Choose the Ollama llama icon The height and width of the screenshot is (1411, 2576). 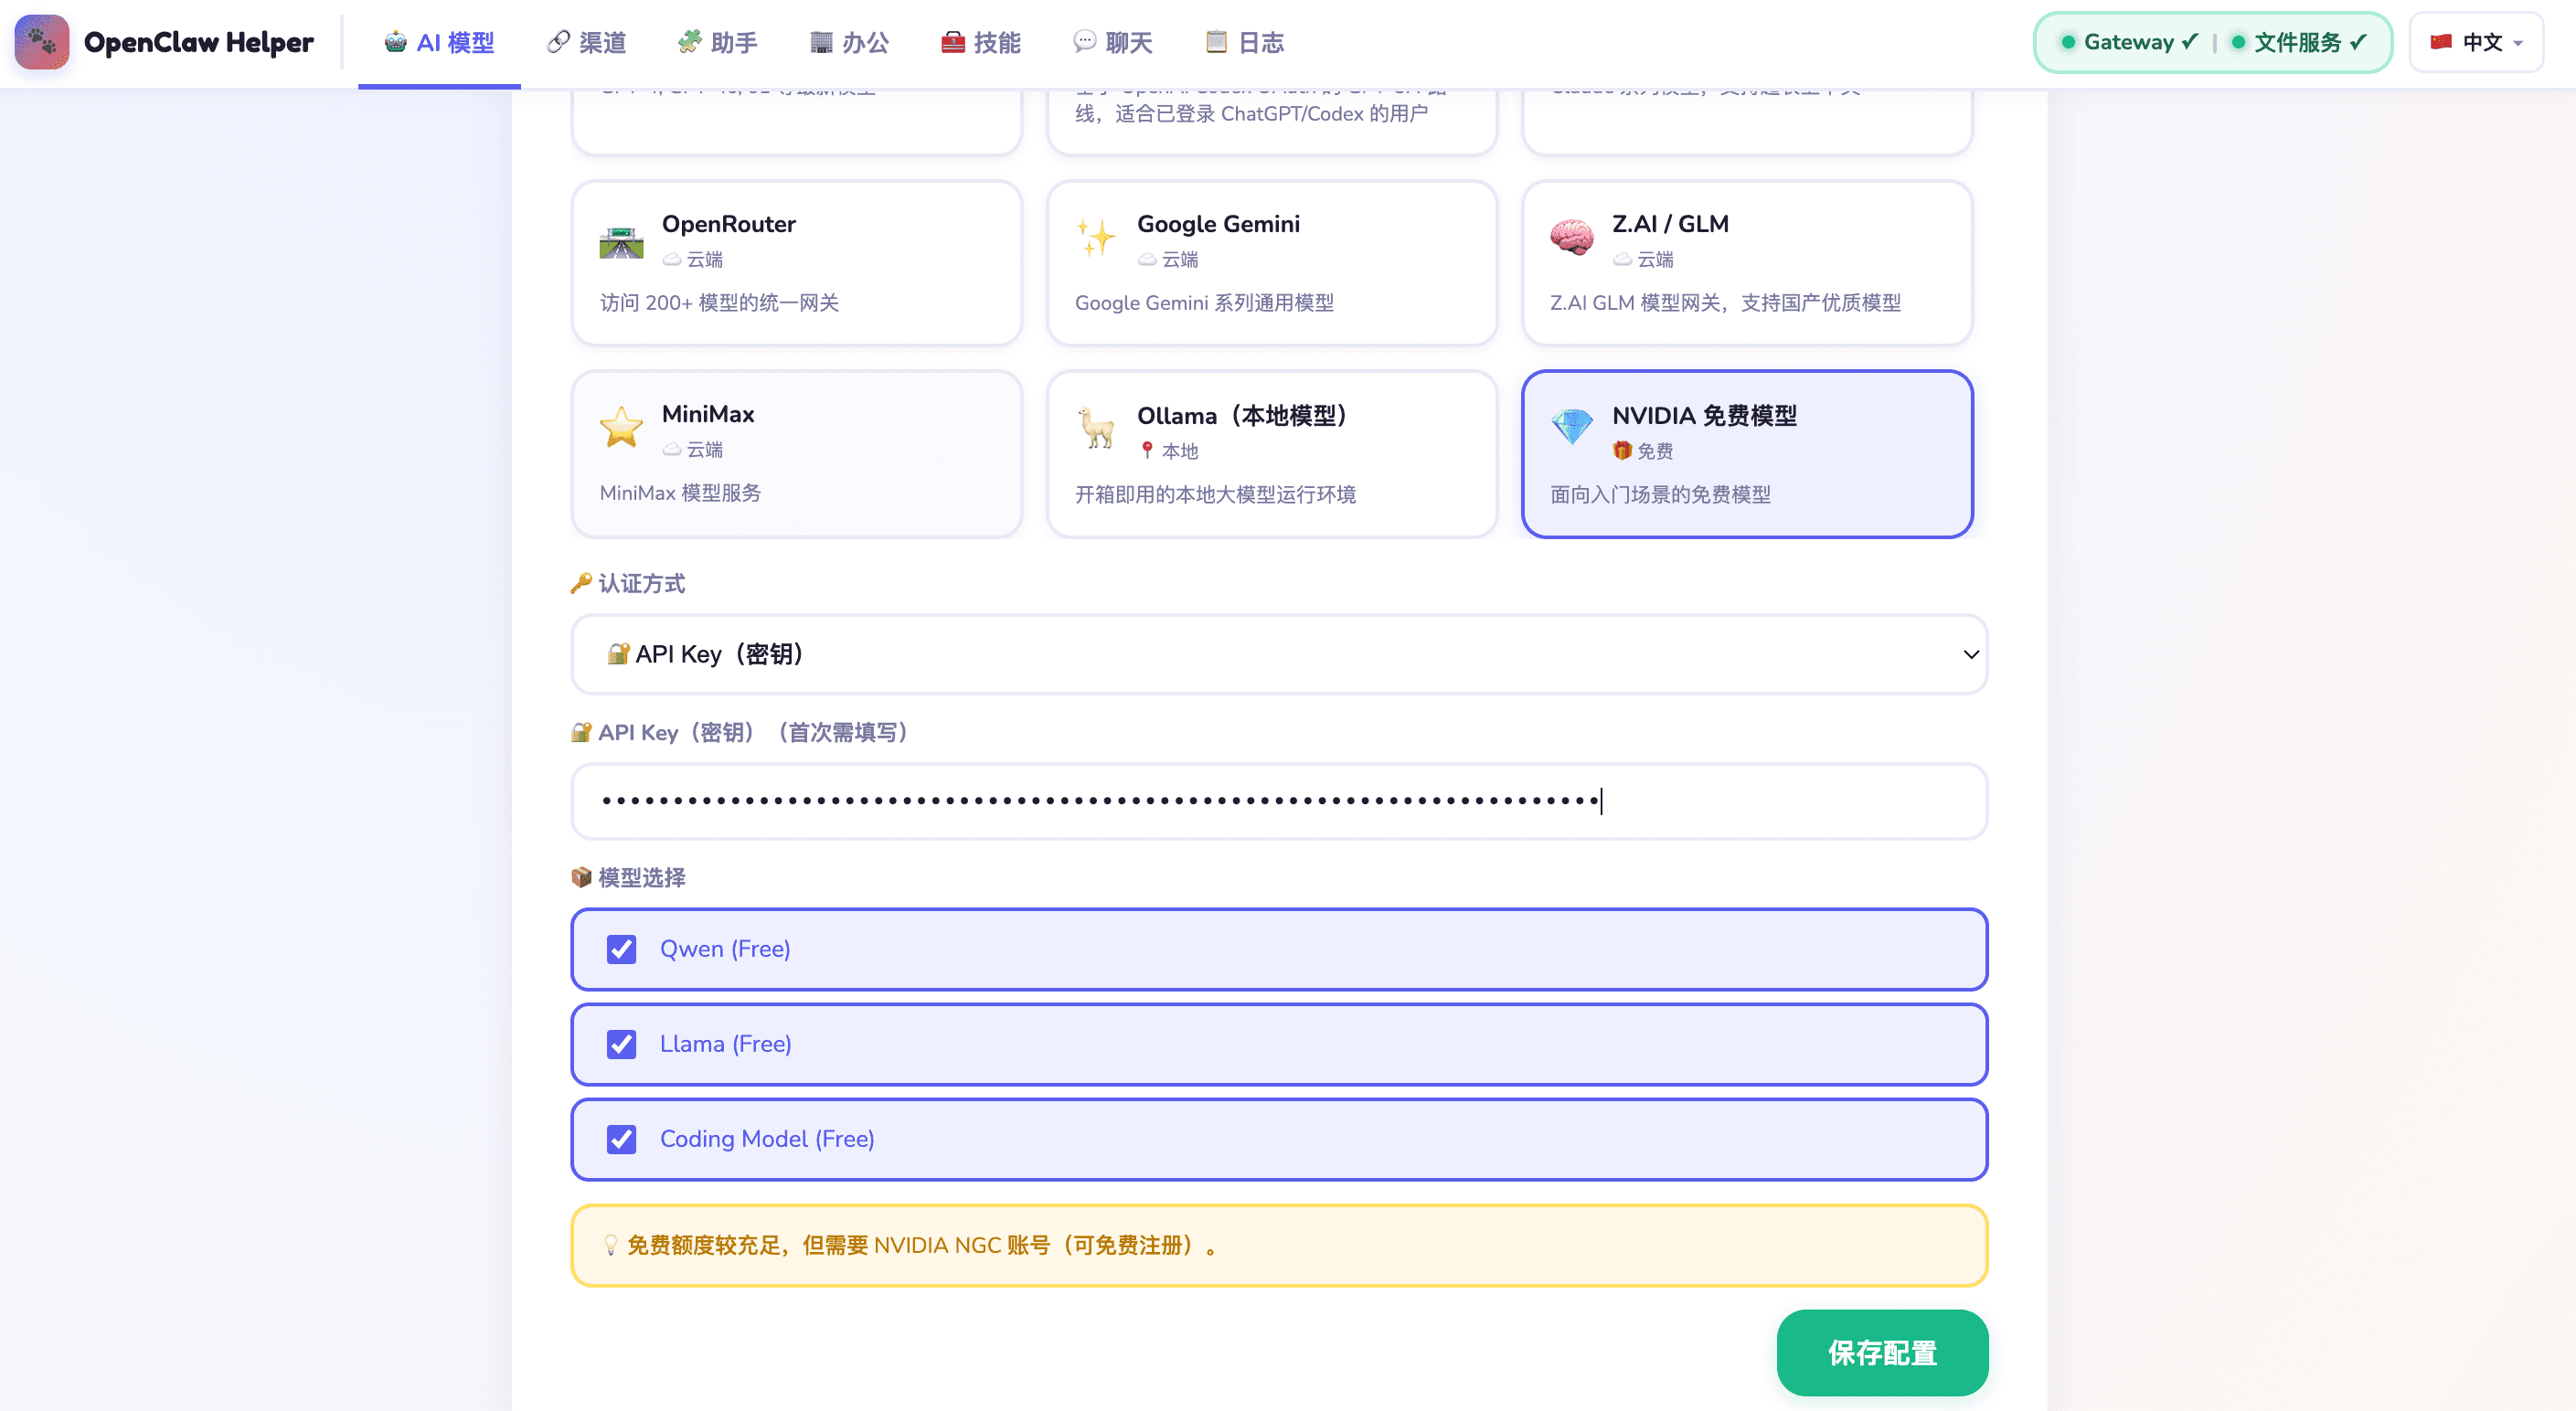1096,428
